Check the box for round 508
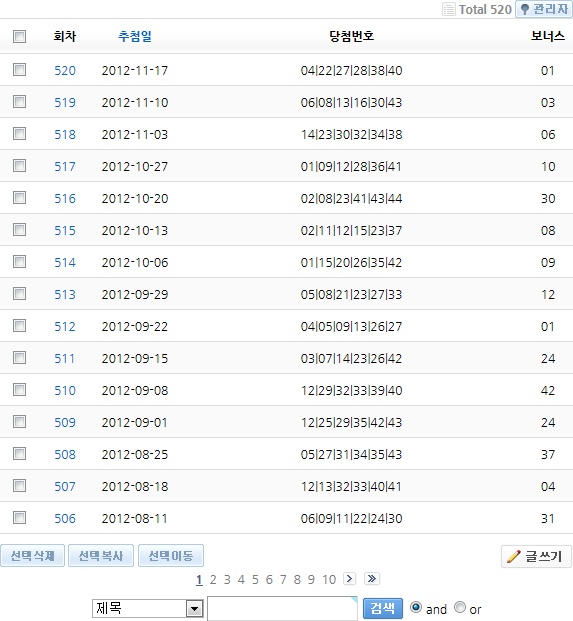 coord(19,454)
